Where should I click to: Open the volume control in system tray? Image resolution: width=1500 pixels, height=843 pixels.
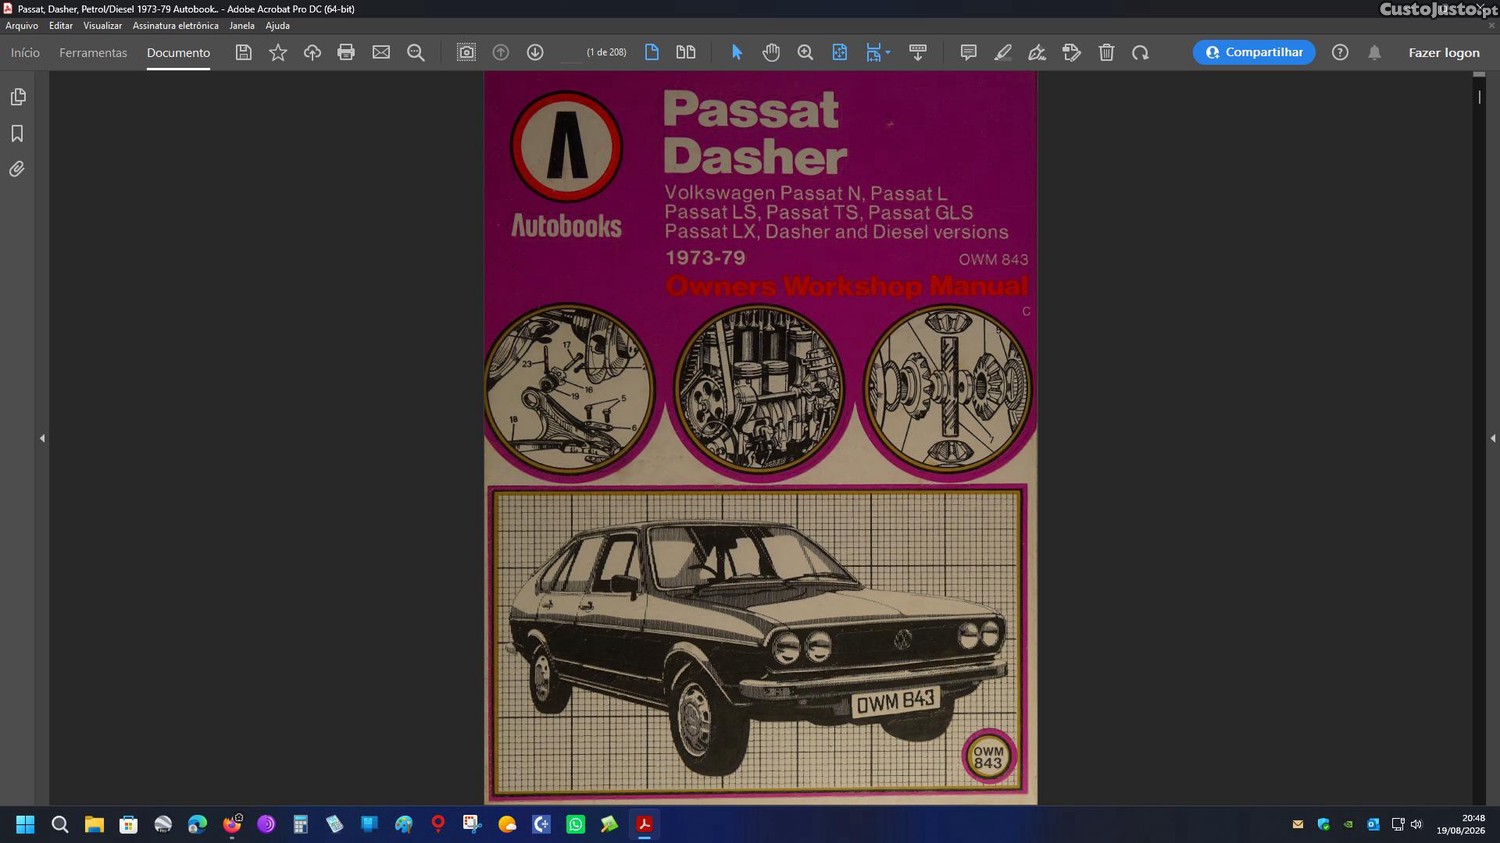click(x=1416, y=824)
